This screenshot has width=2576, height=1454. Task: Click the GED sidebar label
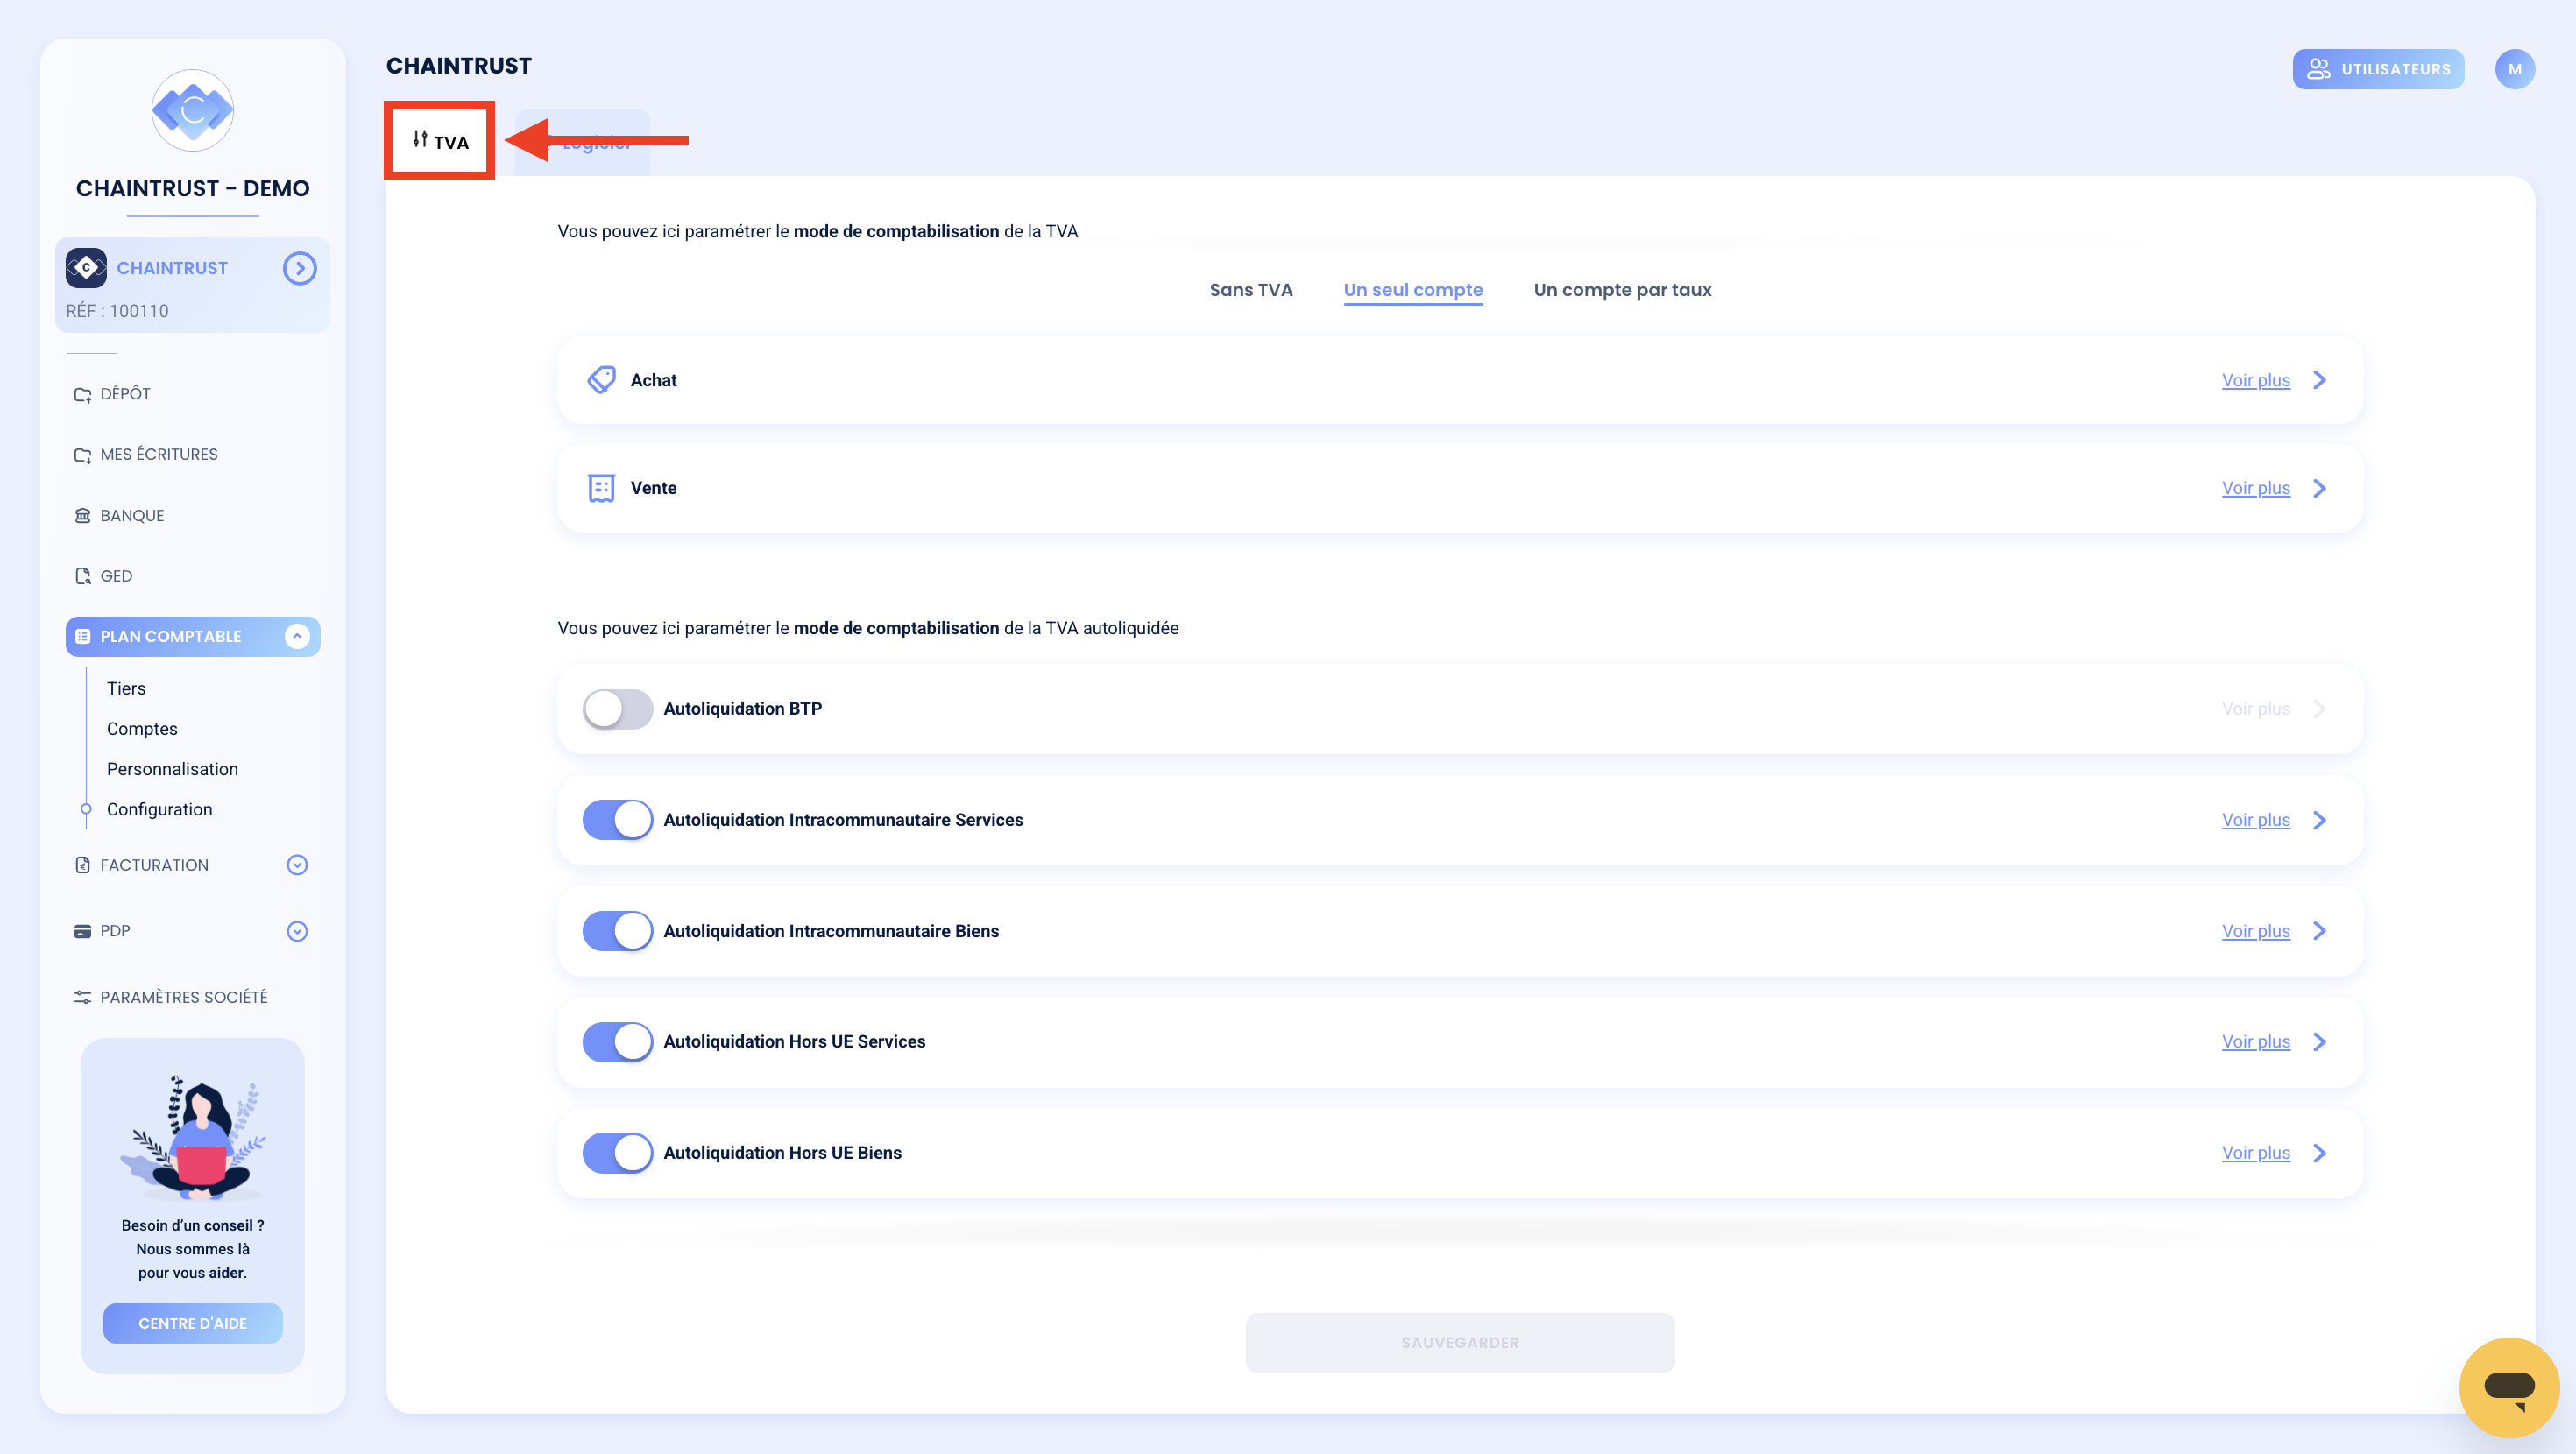[x=116, y=576]
